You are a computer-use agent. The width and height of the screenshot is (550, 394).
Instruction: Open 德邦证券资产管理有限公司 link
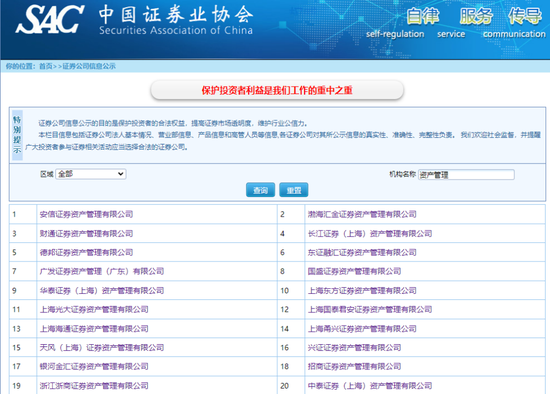click(x=86, y=252)
